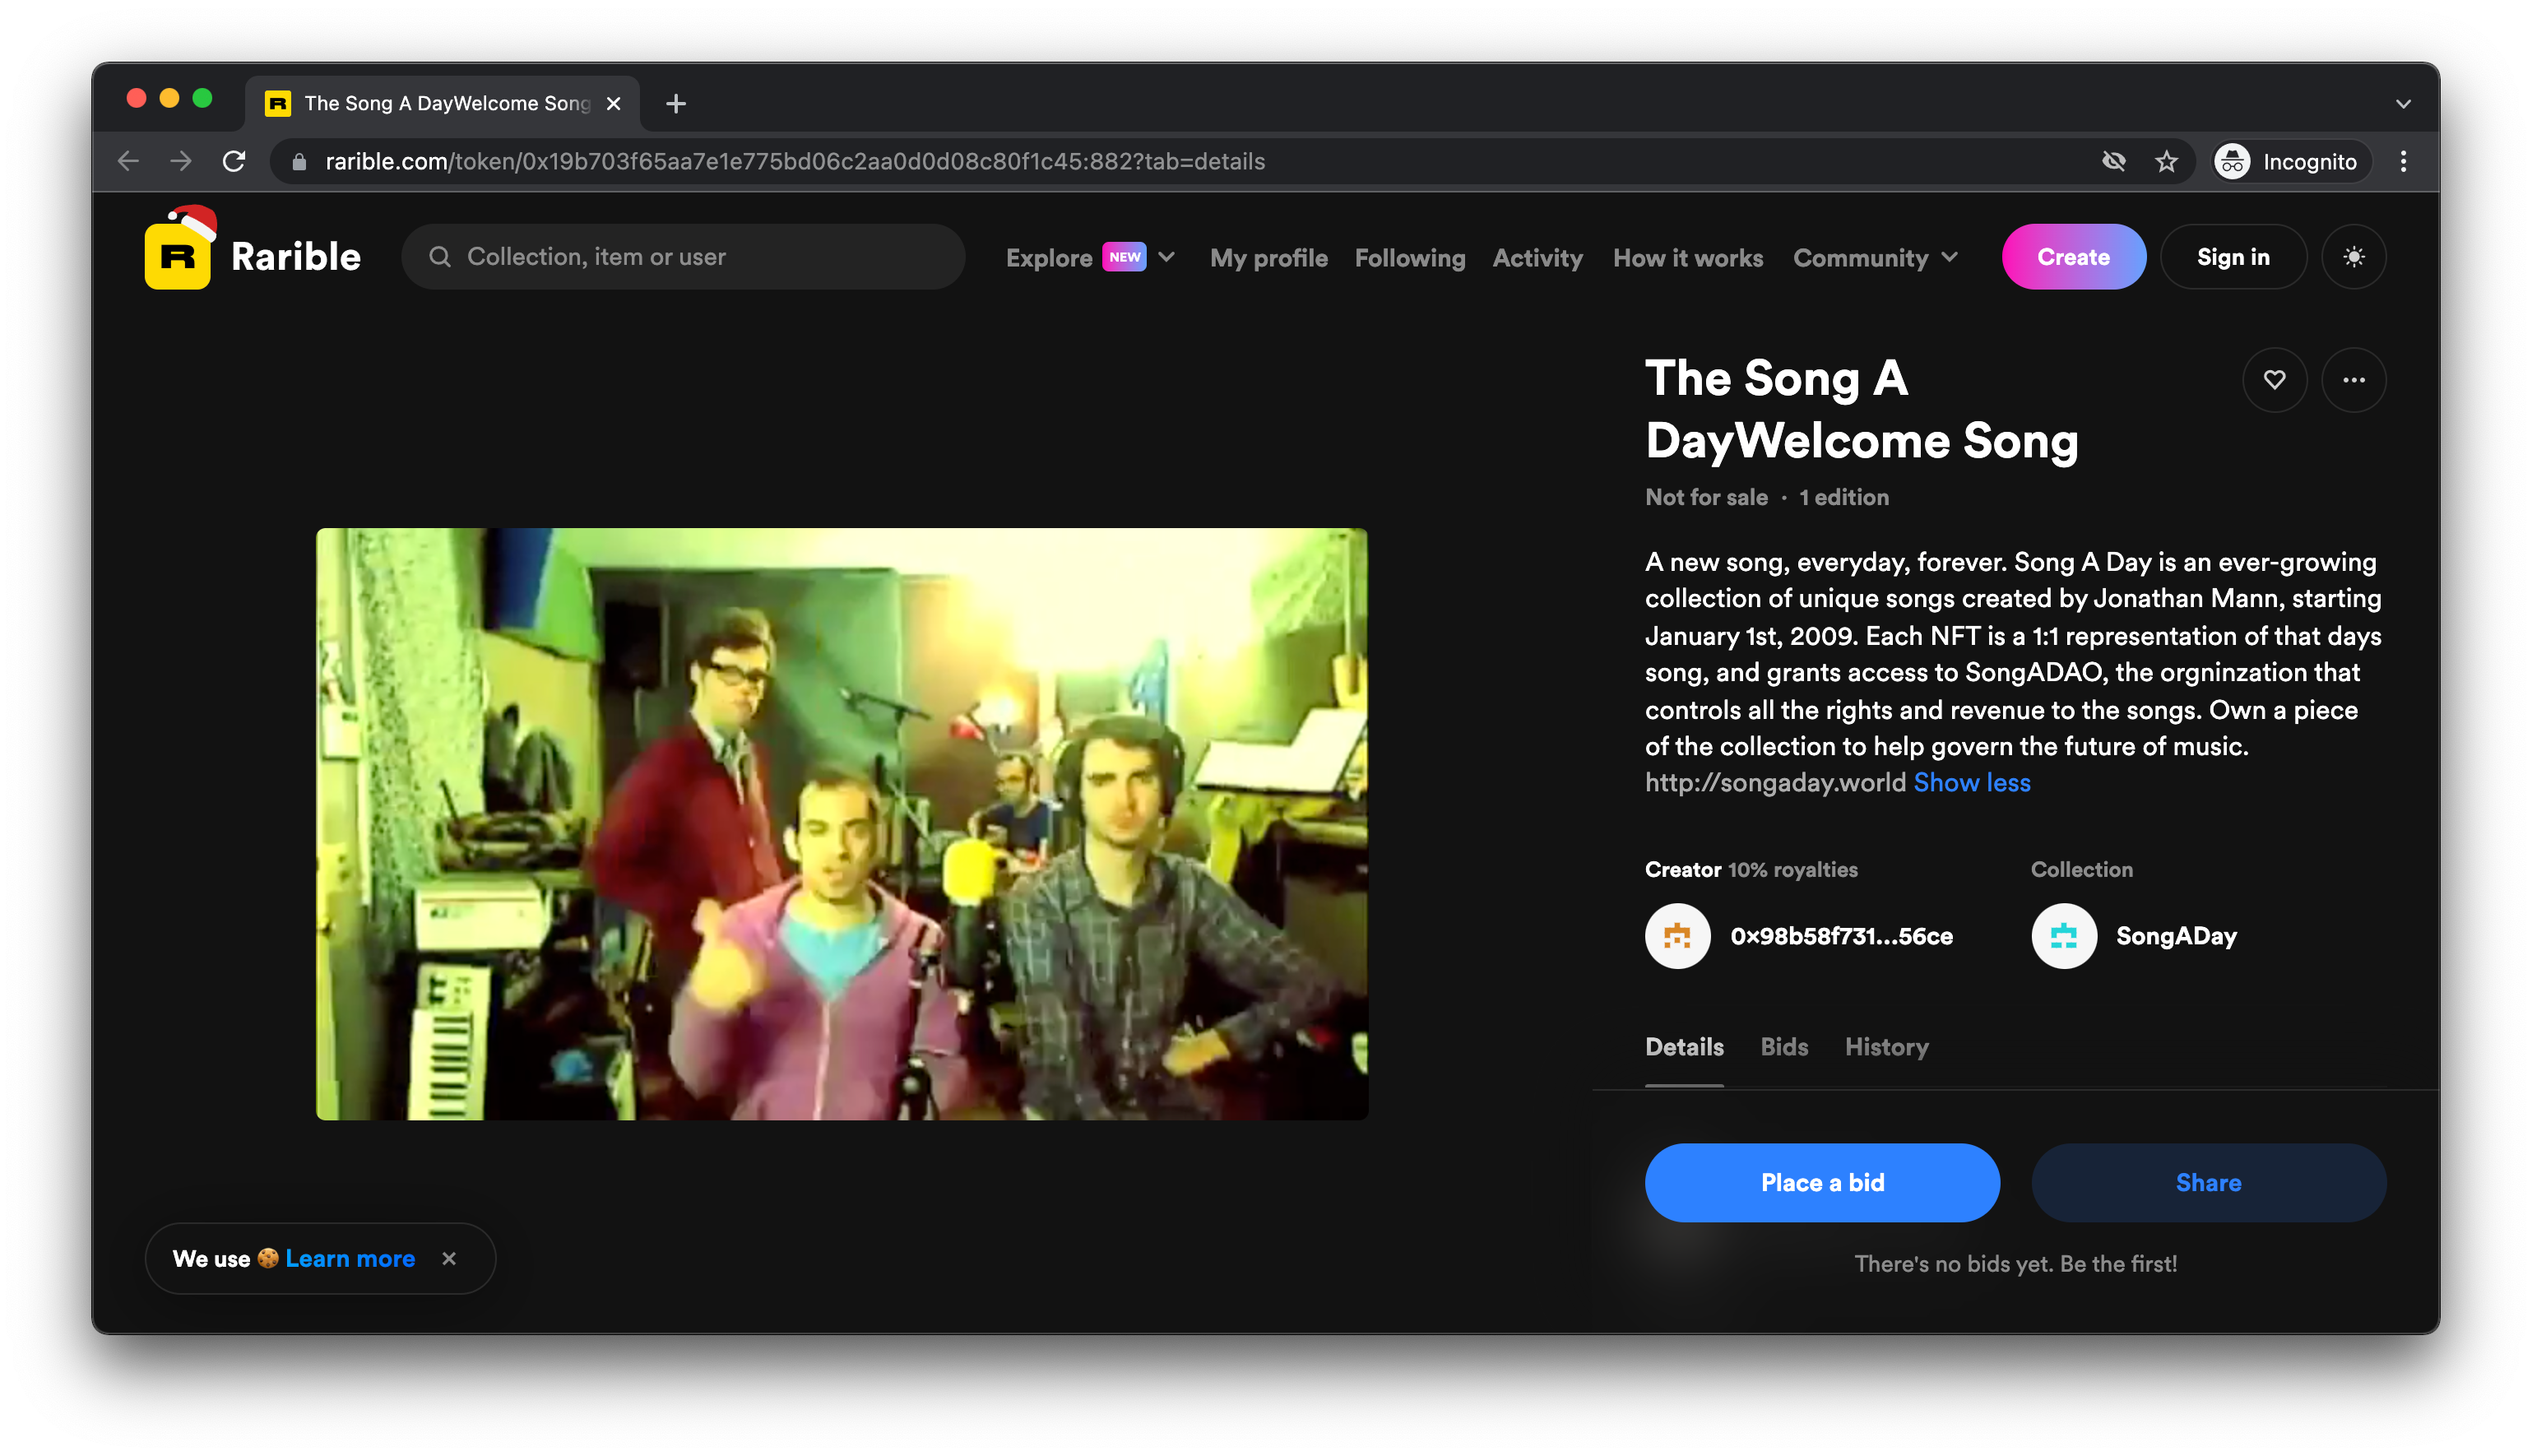Open the cookies Learn more link
The image size is (2532, 1456).
pos(350,1259)
